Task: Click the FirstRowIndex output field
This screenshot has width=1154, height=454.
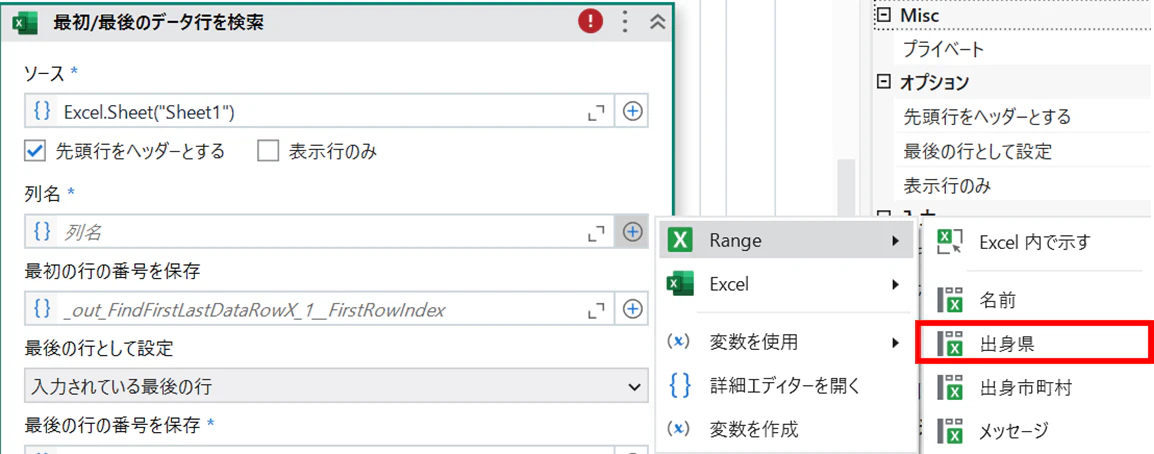Action: [x=318, y=309]
